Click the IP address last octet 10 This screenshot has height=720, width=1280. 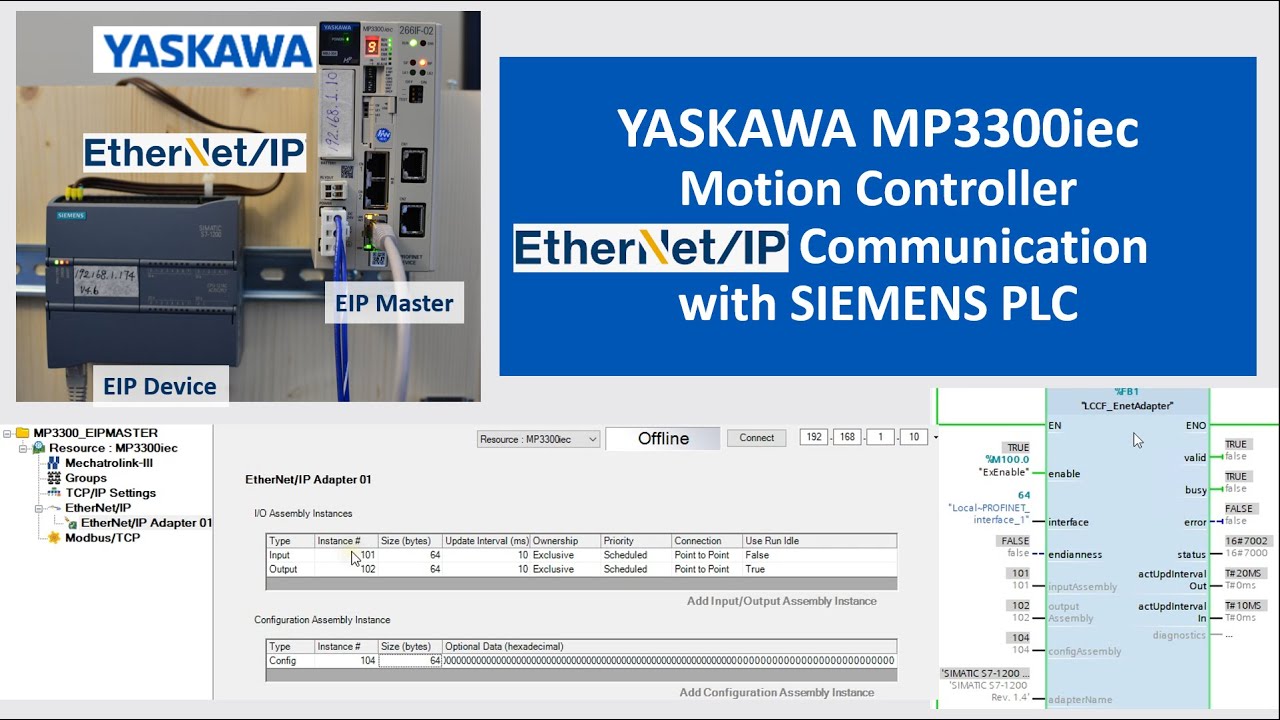tap(914, 438)
